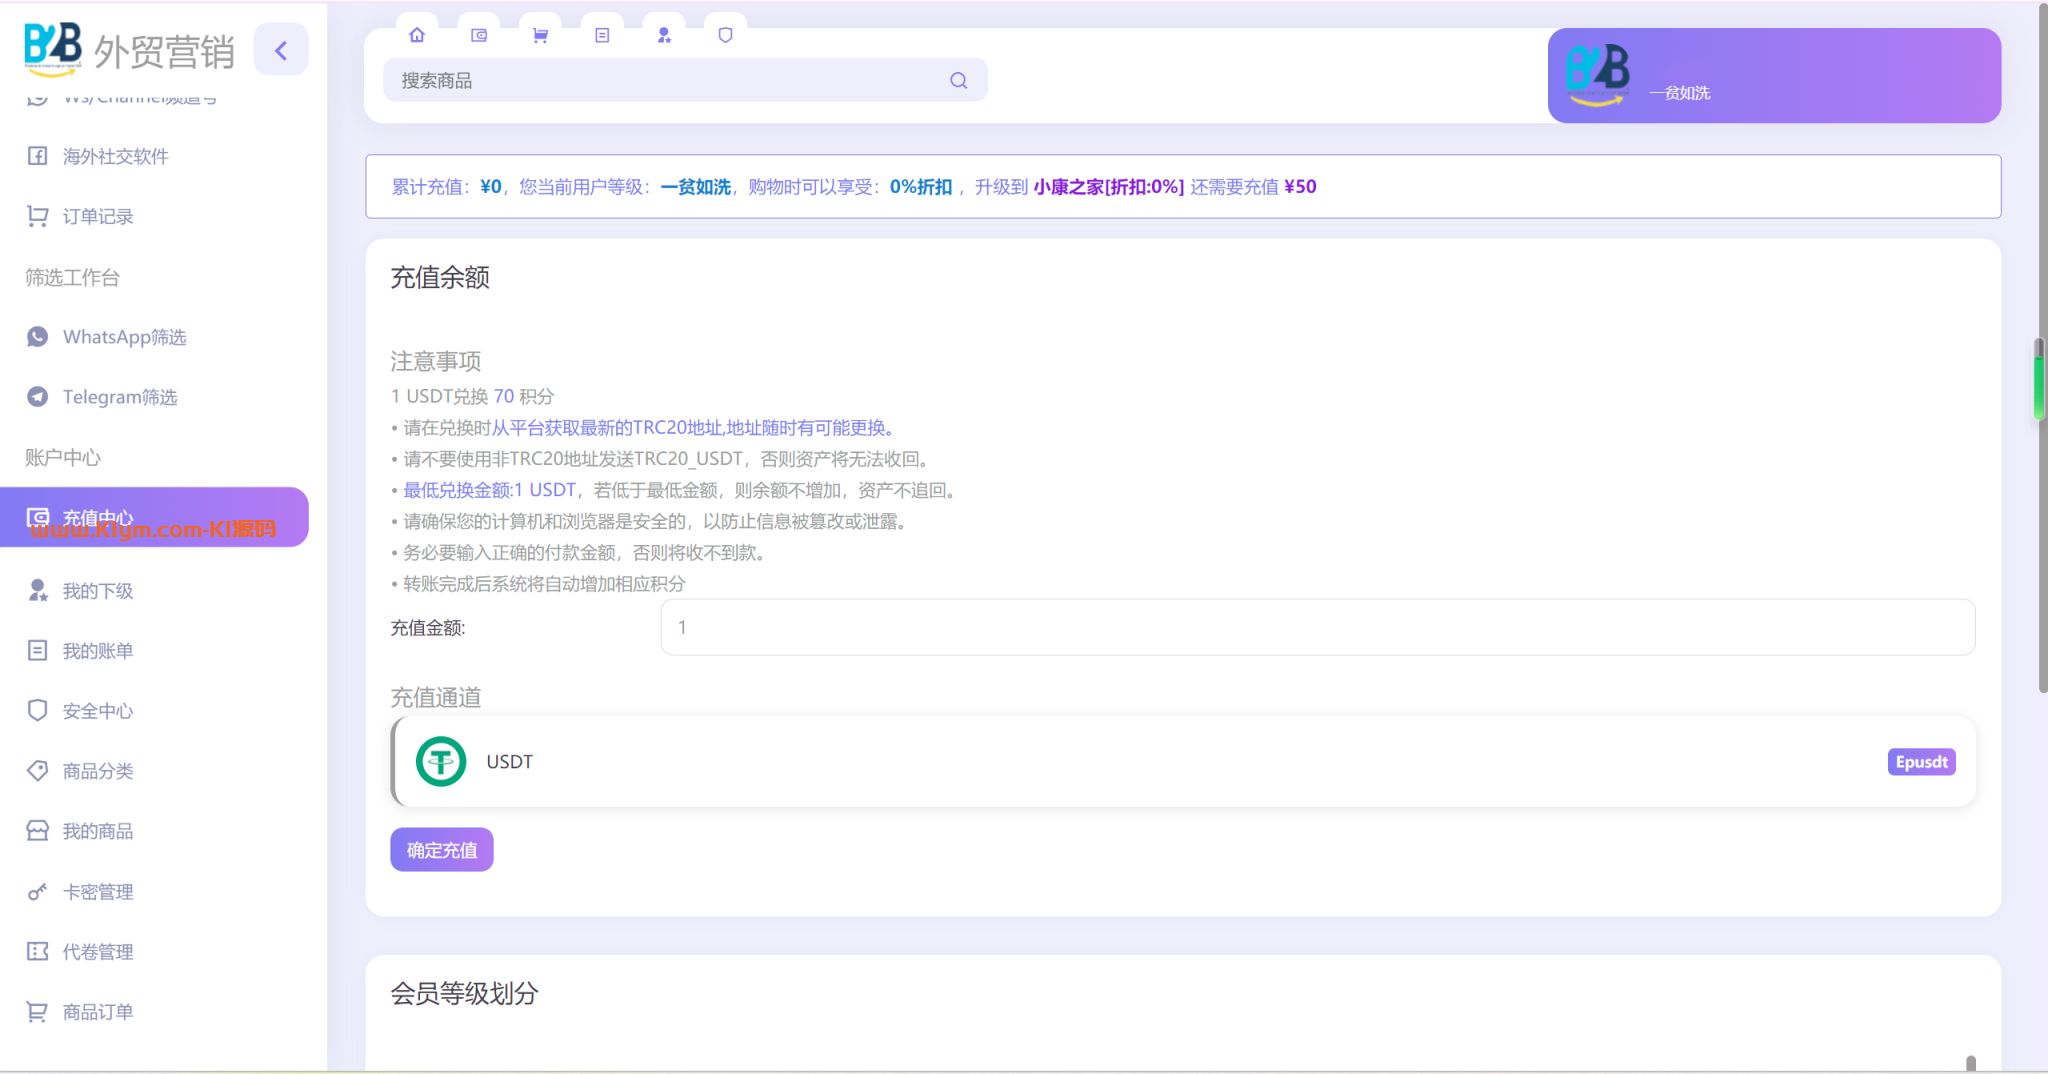The image size is (2048, 1074).
Task: Go to 我的下级 menu item
Action: 97,591
